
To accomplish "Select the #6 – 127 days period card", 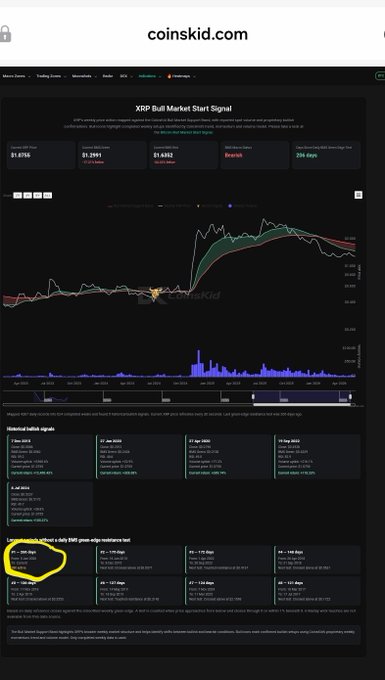I will [x=139, y=591].
